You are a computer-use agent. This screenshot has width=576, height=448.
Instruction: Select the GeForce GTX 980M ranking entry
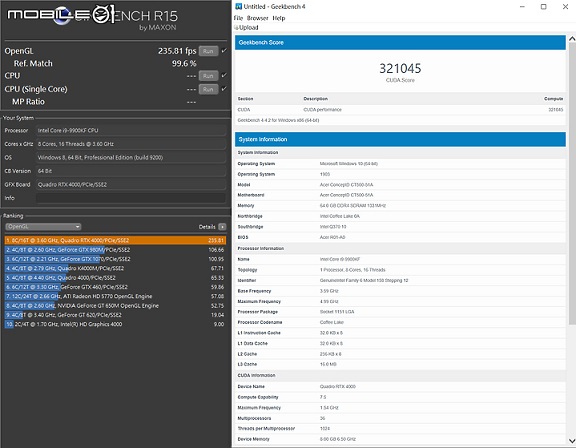(115, 250)
